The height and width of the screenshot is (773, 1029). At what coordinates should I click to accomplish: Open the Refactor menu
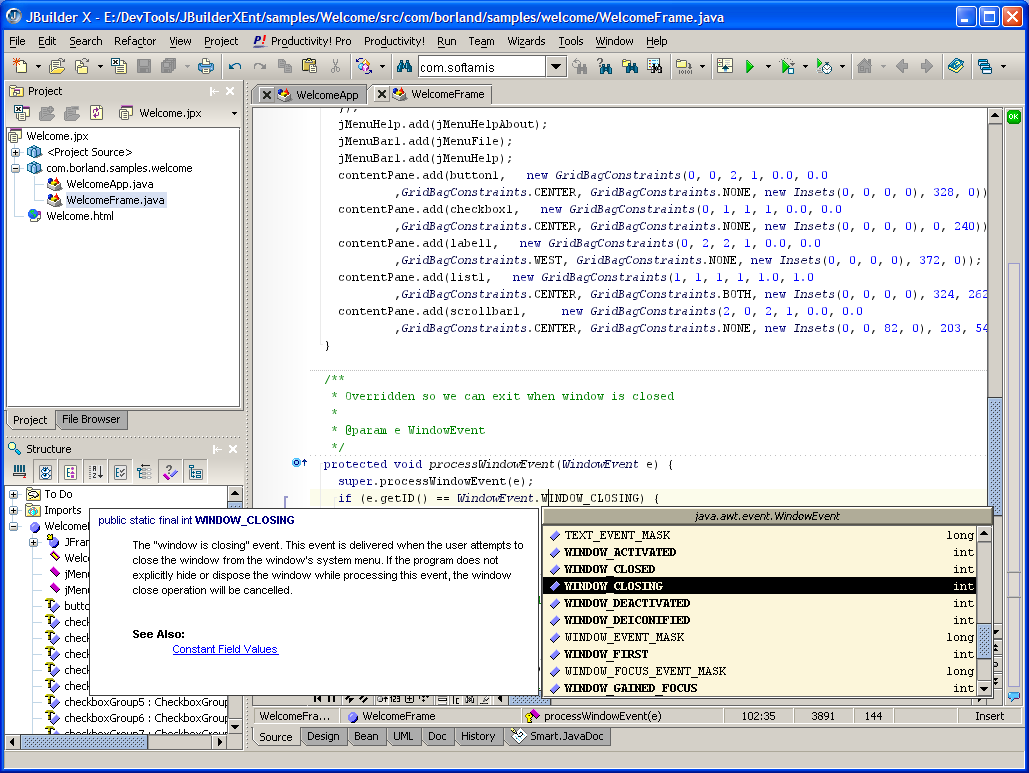tap(135, 41)
